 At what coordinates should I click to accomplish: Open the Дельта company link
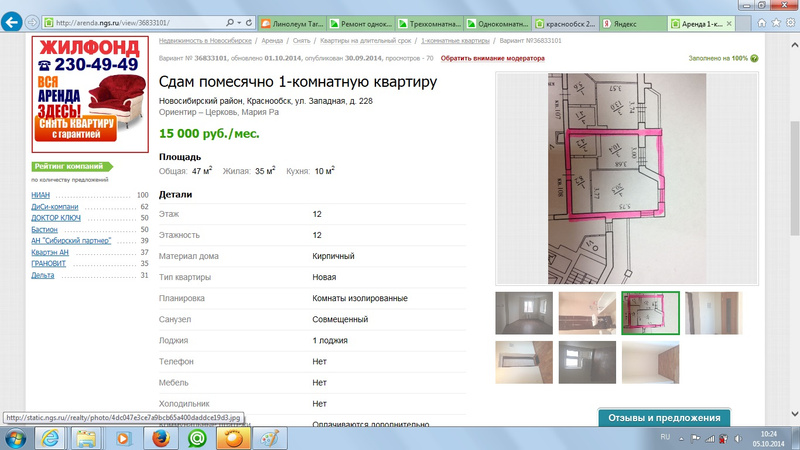(x=42, y=276)
